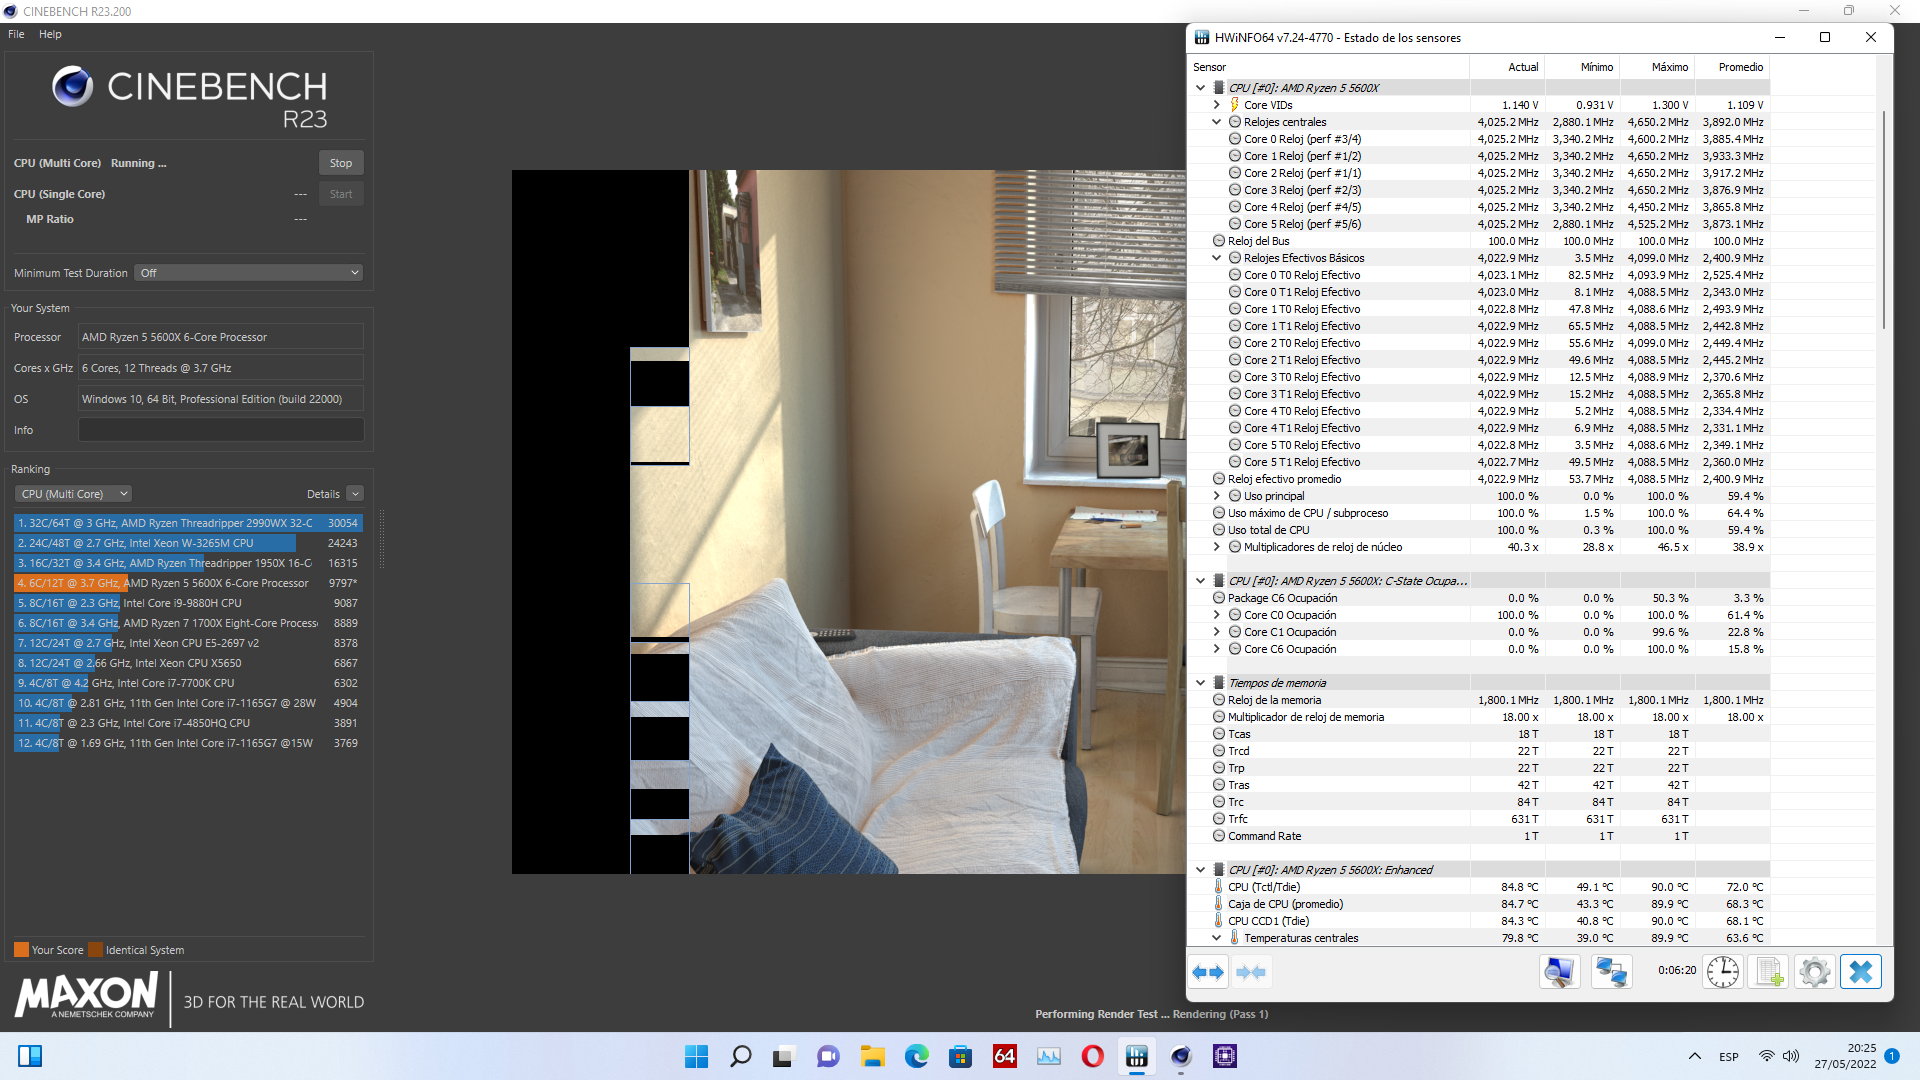
Task: Click the remote network monitors icon in HWiNFO
Action: [x=1611, y=972]
